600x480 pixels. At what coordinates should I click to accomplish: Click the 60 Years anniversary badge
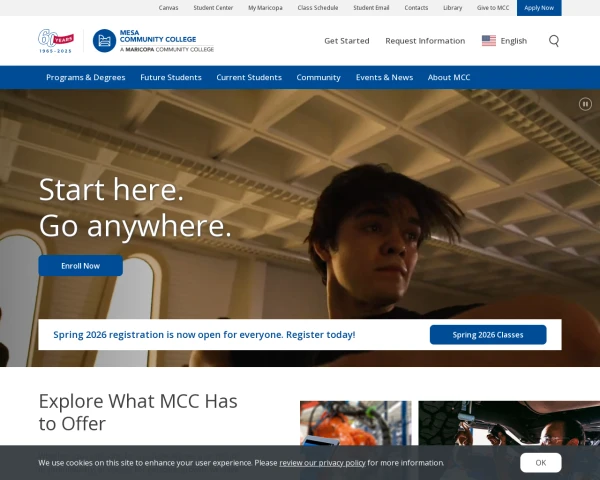56,41
